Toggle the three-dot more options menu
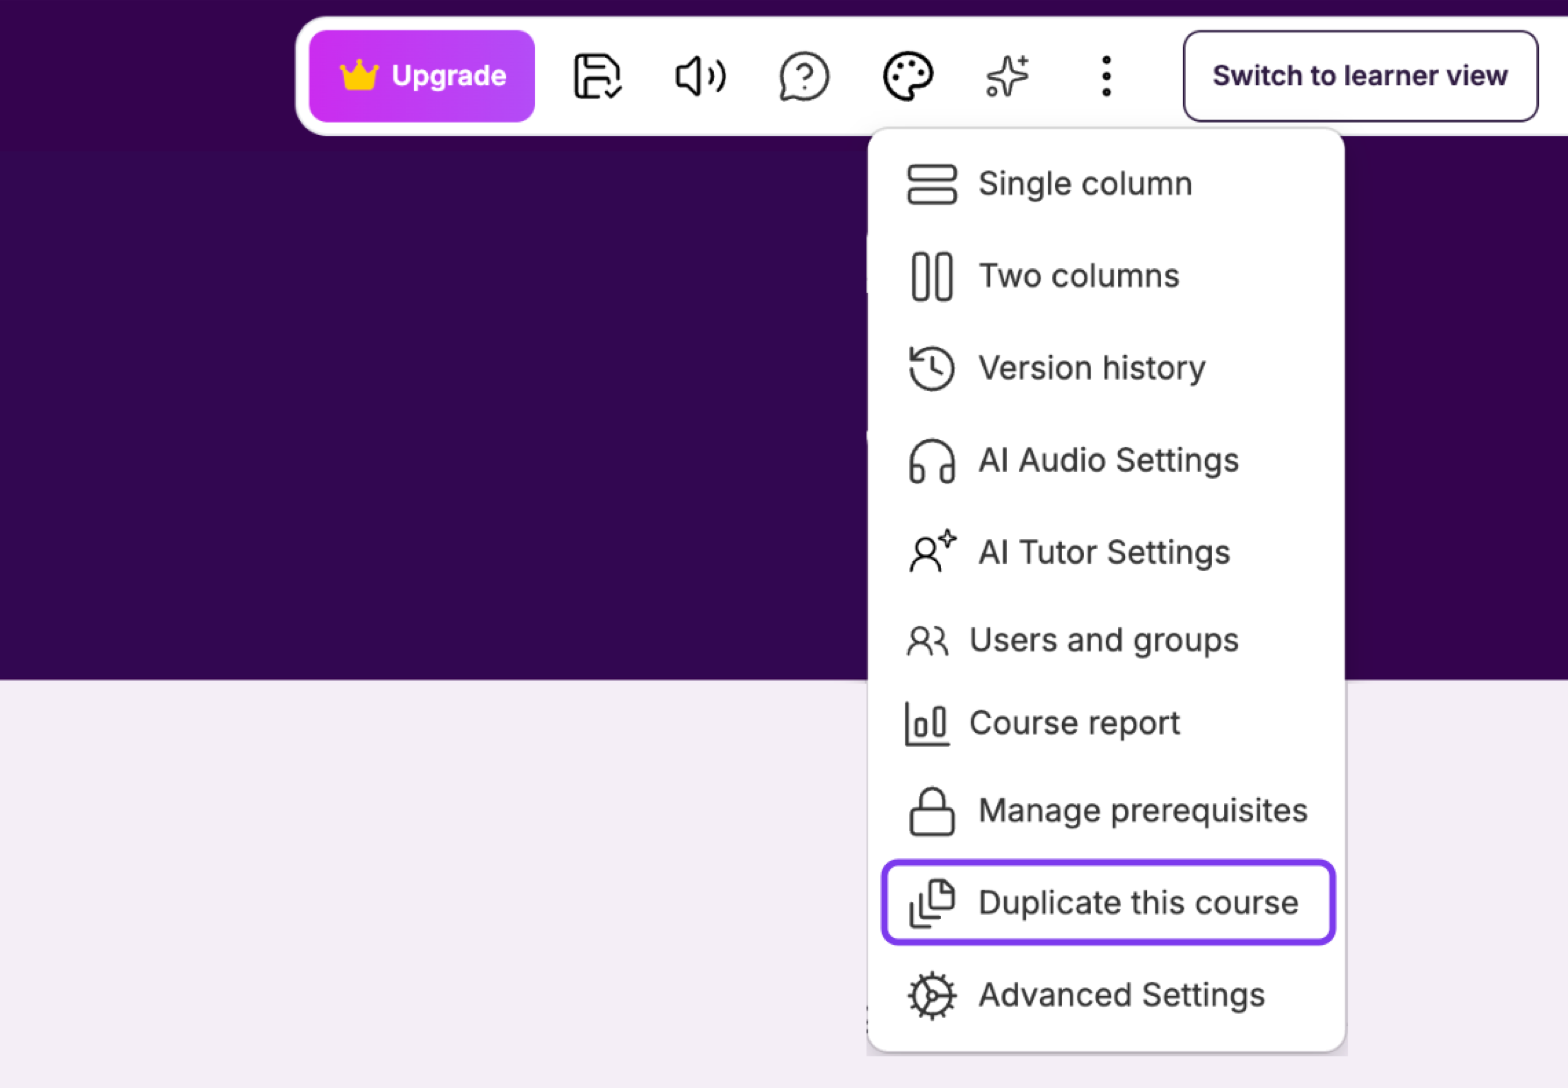The height and width of the screenshot is (1088, 1568). point(1106,76)
